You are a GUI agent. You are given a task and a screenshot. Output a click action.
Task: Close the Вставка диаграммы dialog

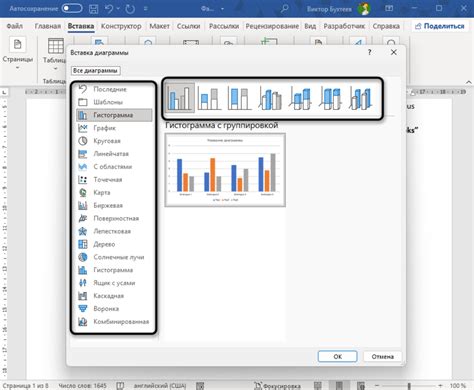click(394, 52)
